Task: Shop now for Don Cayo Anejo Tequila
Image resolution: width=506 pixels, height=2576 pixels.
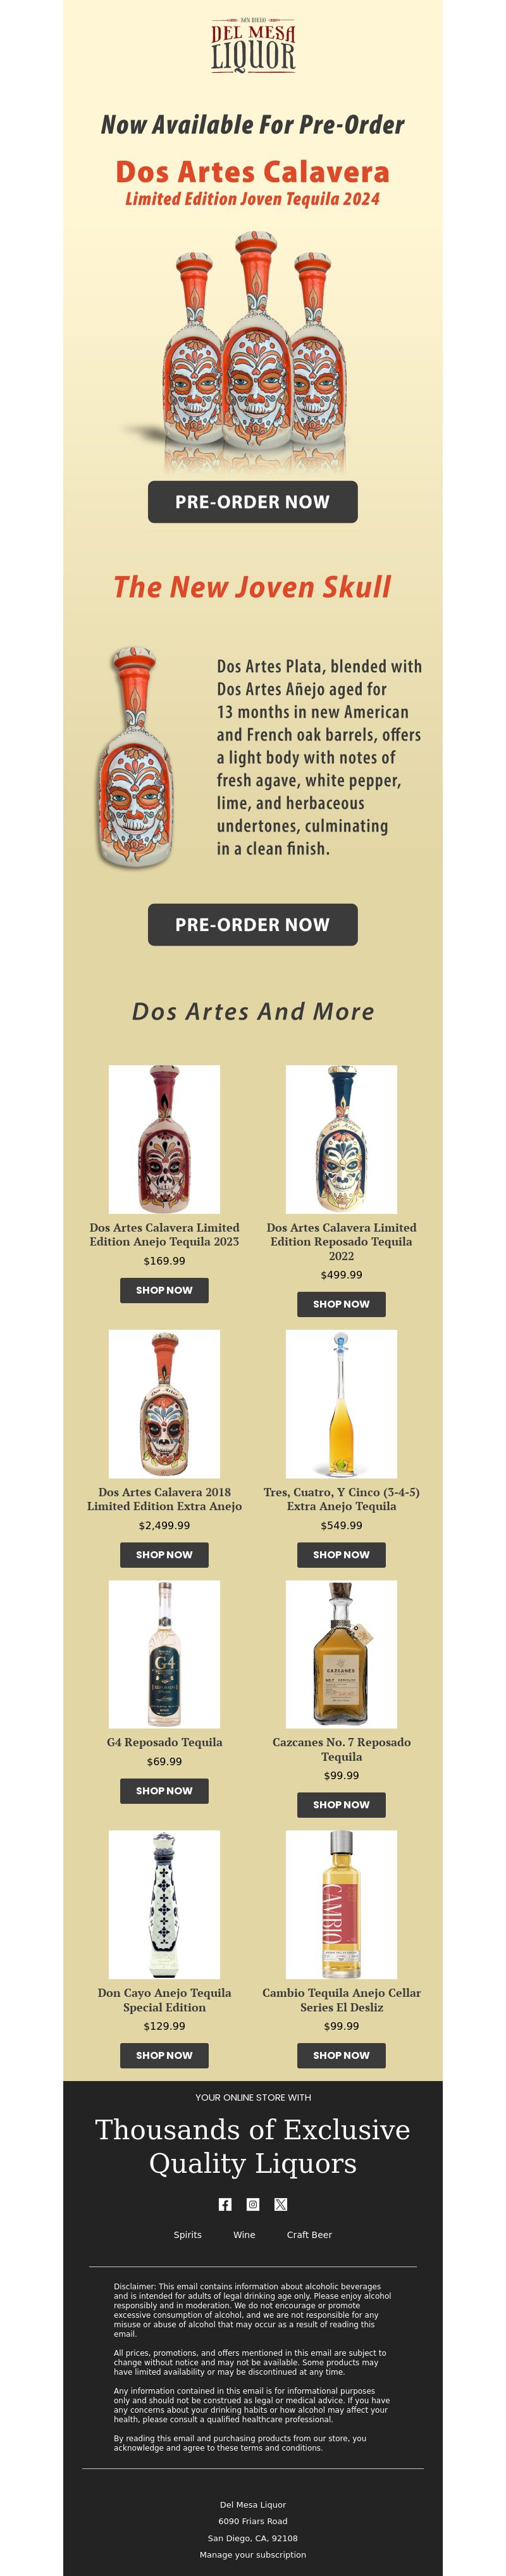Action: pos(164,2055)
